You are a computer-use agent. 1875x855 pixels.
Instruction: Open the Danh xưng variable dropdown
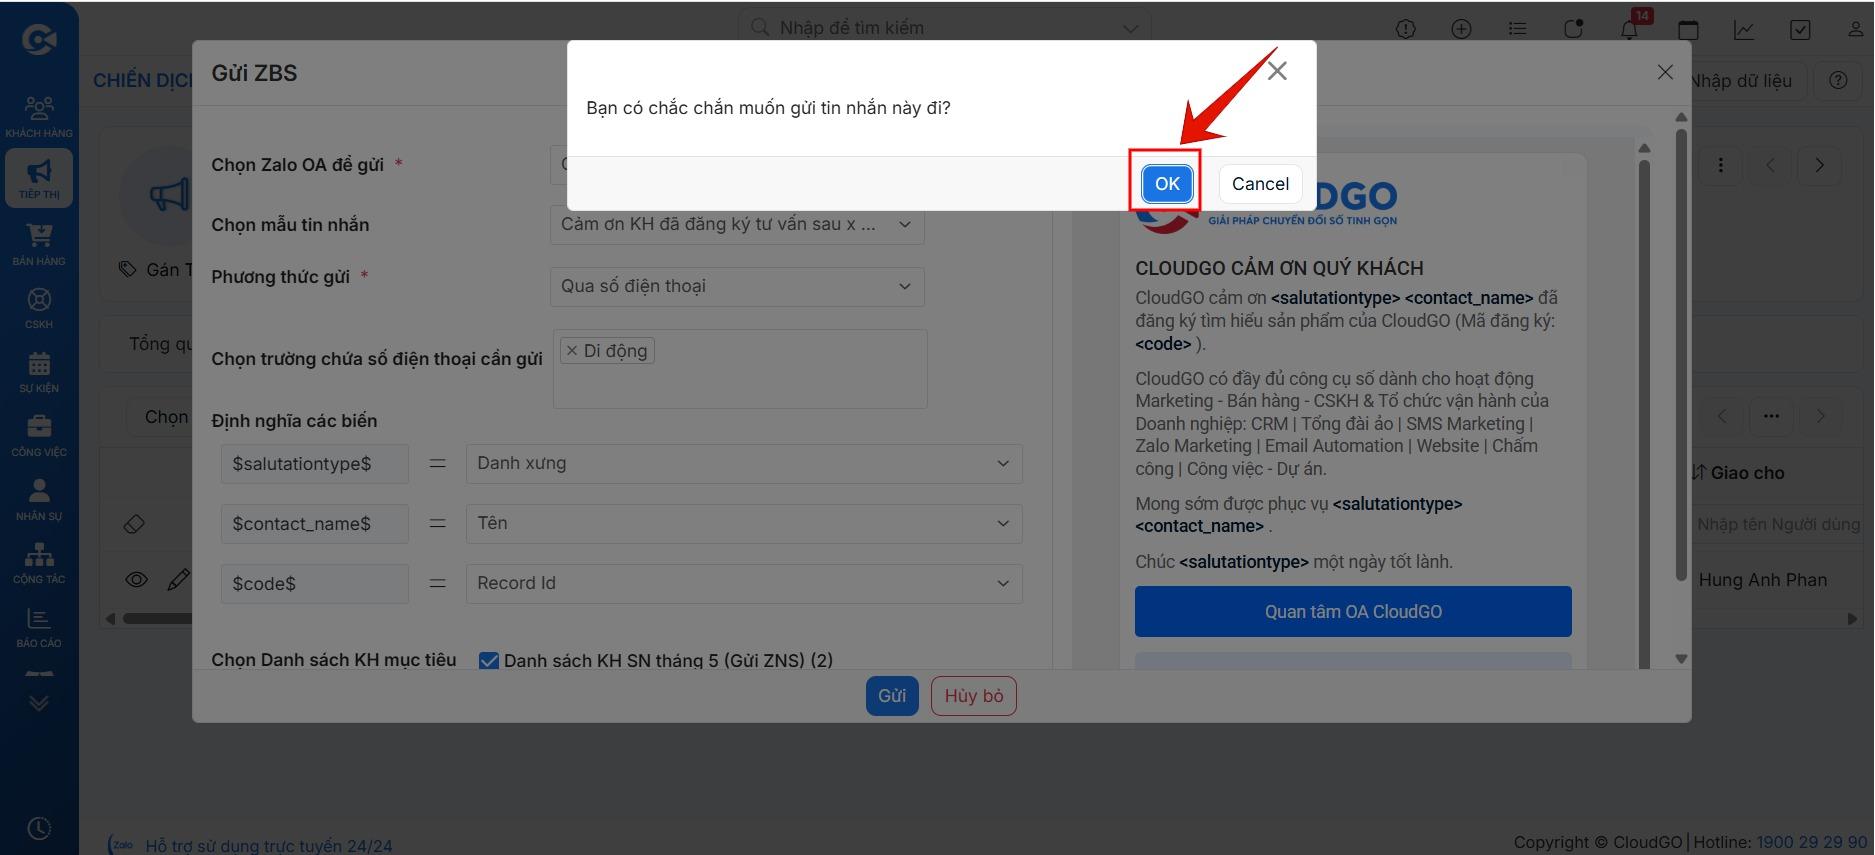point(744,463)
